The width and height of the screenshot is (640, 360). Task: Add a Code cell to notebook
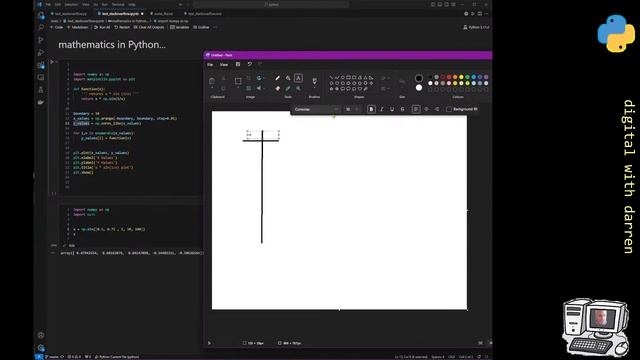(x=56, y=27)
